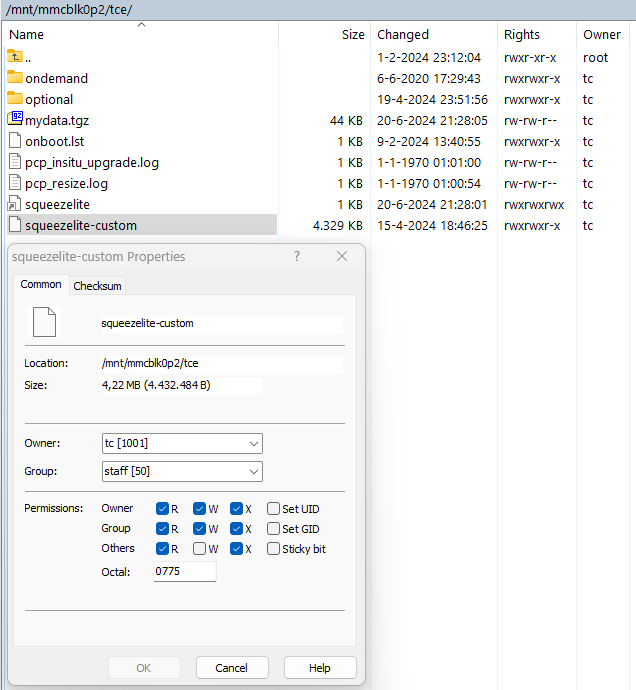Select the optional folder name
The image size is (636, 690).
(x=49, y=99)
